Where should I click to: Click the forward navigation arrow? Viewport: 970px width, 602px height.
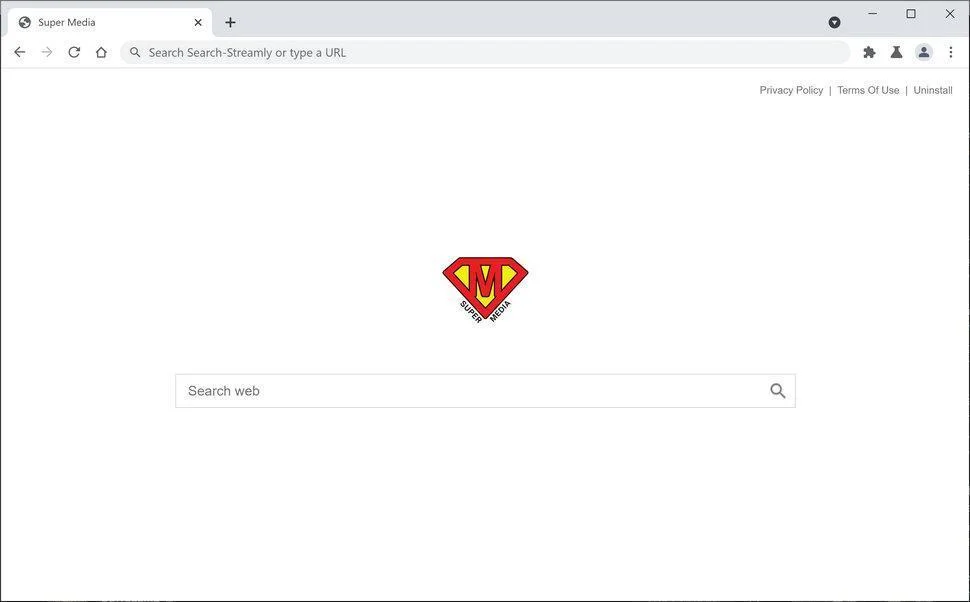pyautogui.click(x=47, y=53)
